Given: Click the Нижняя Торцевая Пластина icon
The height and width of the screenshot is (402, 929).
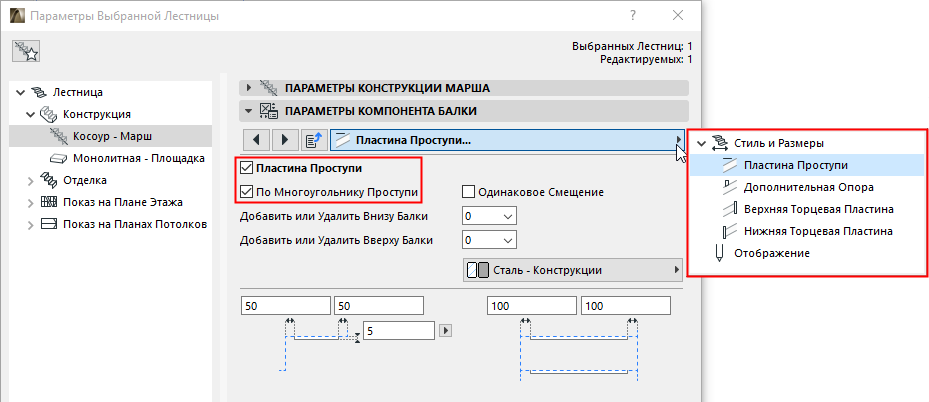Looking at the screenshot, I should click(x=729, y=231).
